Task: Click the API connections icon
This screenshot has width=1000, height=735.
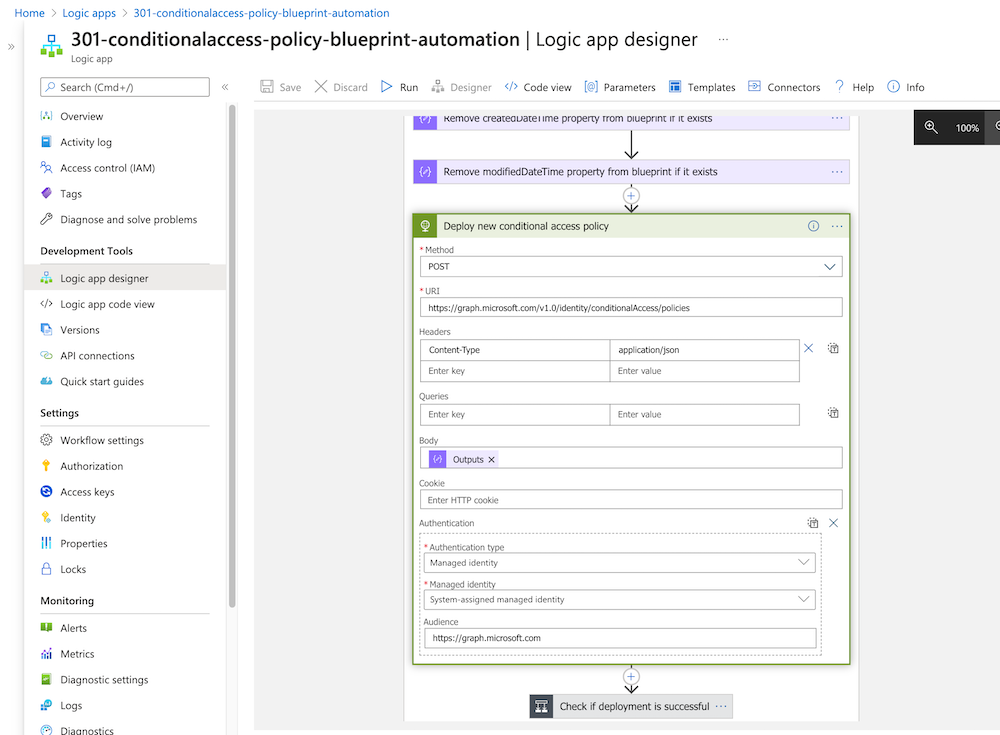Action: (47, 355)
